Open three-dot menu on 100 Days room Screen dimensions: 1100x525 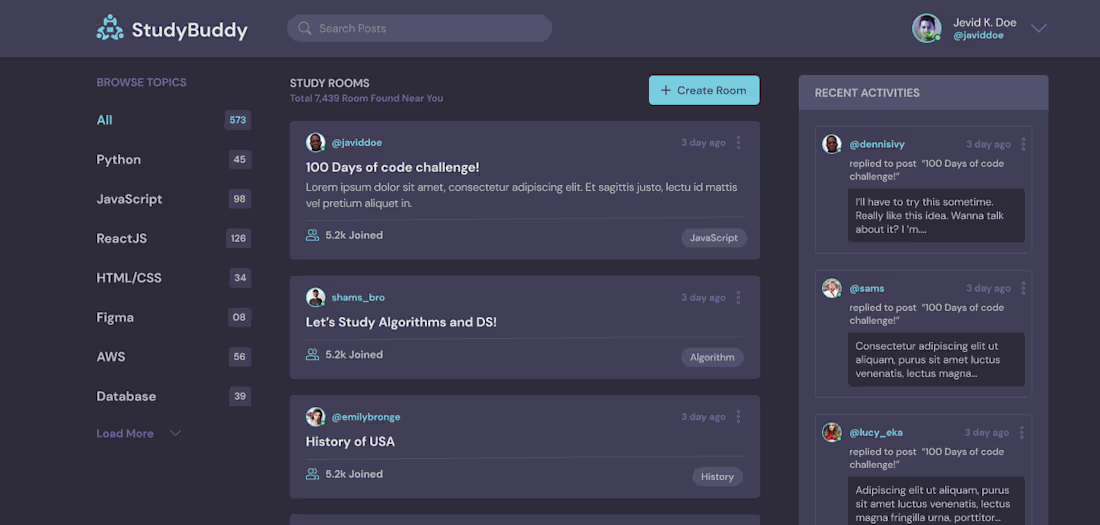(739, 143)
